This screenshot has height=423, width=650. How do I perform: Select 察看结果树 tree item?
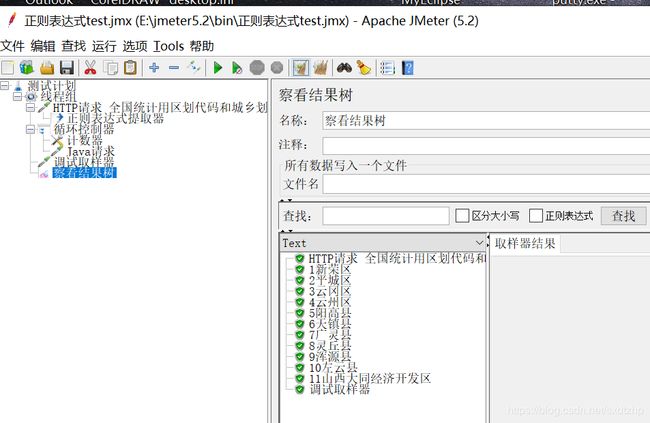coord(84,173)
